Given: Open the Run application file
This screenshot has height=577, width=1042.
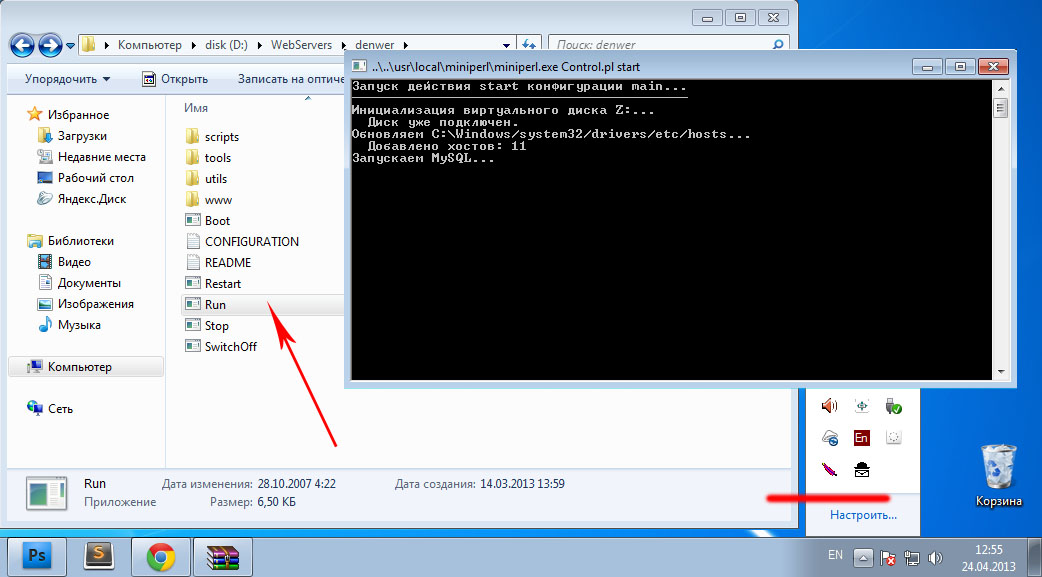Looking at the screenshot, I should tap(215, 304).
